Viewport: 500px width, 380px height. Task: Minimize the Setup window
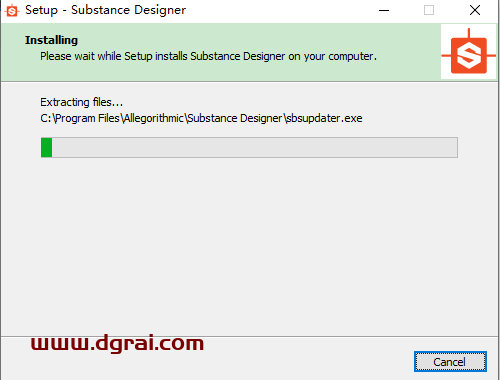coord(384,10)
